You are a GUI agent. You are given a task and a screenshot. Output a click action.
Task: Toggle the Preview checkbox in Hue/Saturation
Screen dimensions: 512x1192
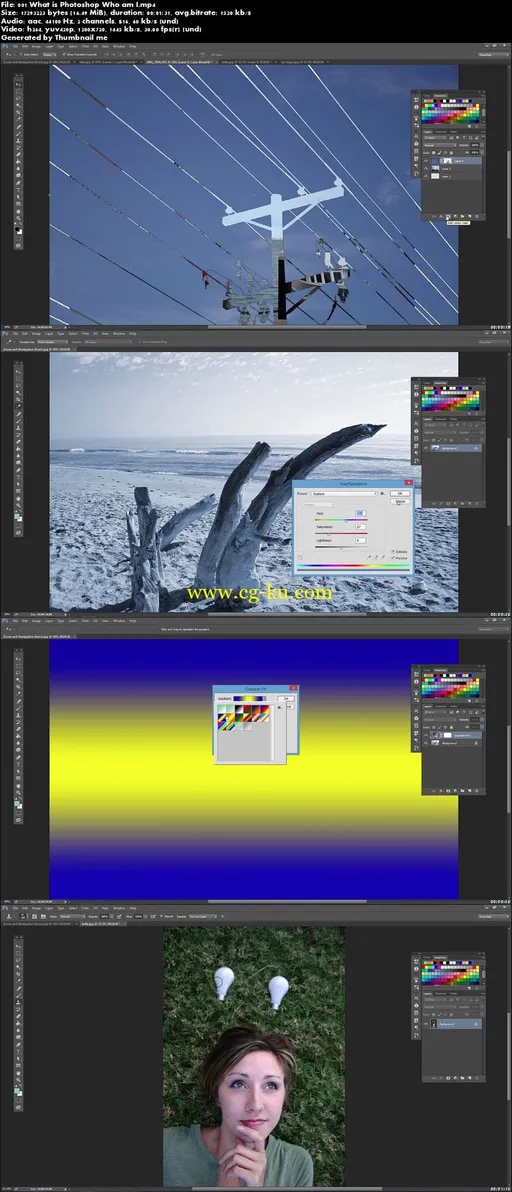pyautogui.click(x=393, y=558)
